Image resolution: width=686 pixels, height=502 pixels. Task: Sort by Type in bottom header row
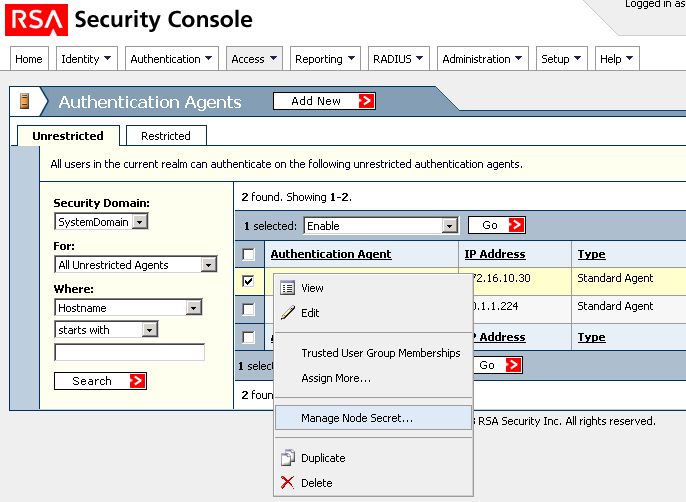pyautogui.click(x=592, y=337)
